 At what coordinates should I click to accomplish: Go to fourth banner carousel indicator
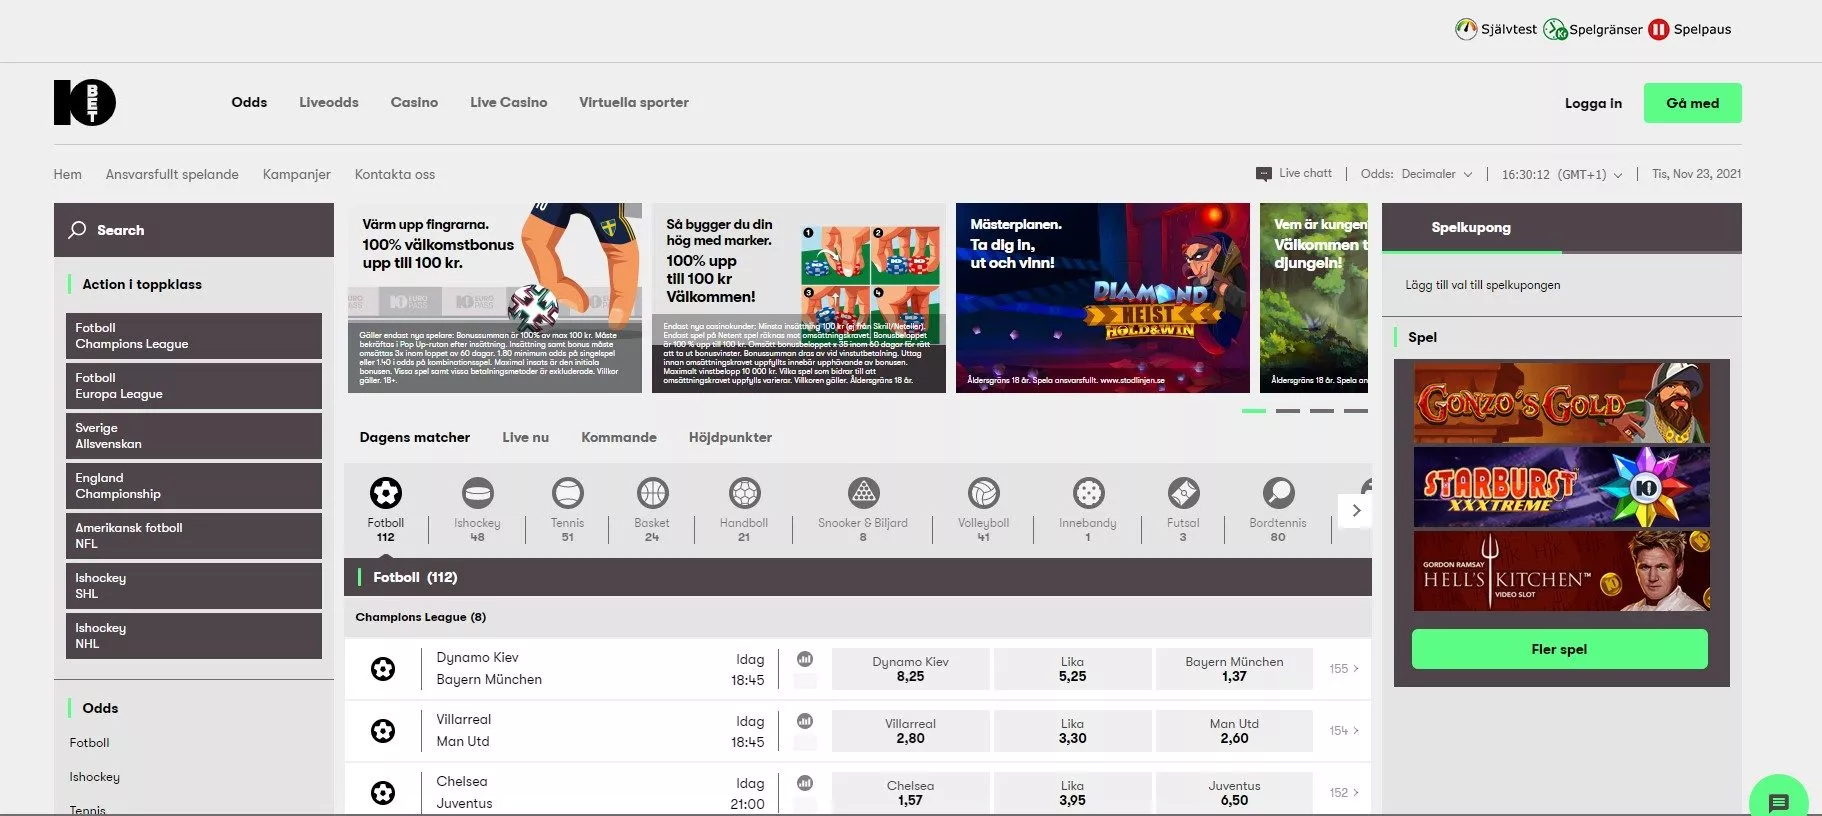[x=1356, y=411]
